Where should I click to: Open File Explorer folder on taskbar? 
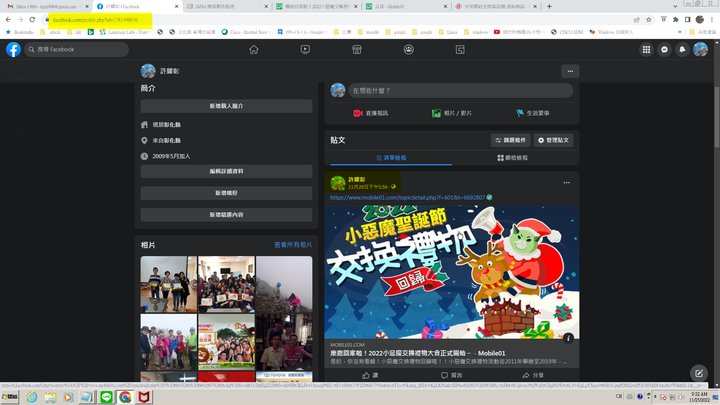pos(50,397)
